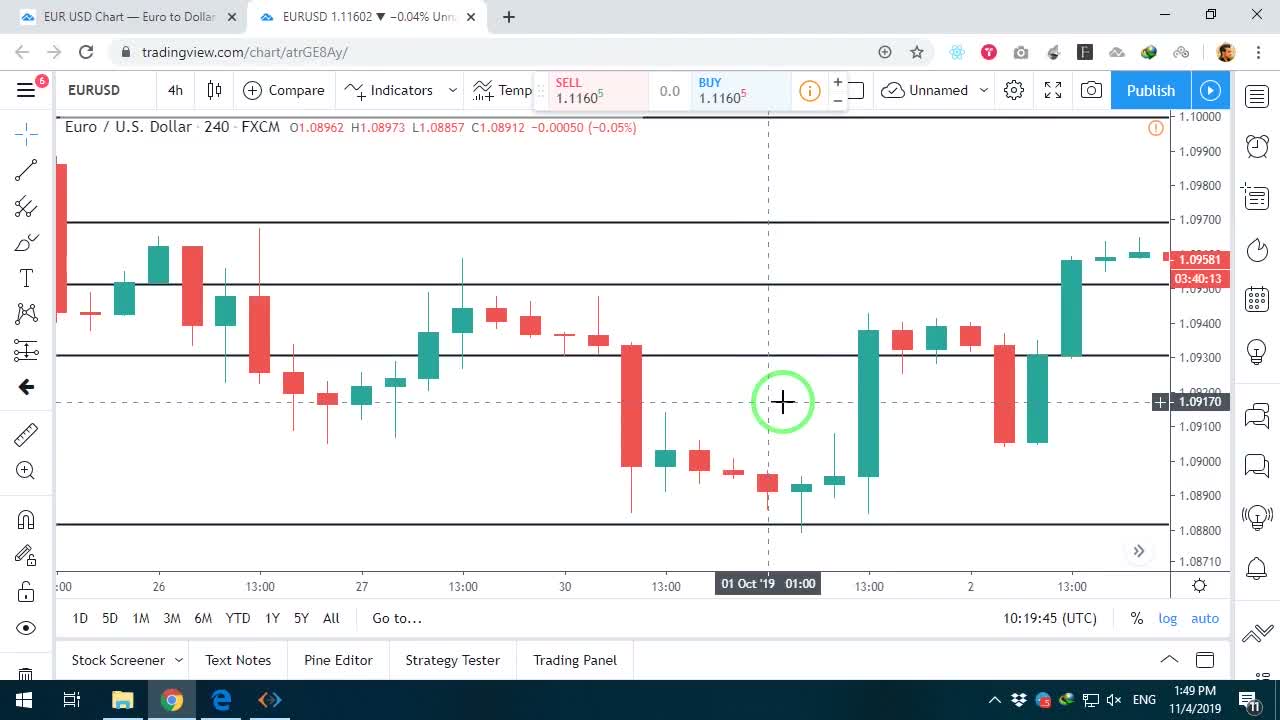This screenshot has width=1280, height=720.
Task: Expand the Stock Screener dropdown
Action: tap(179, 660)
